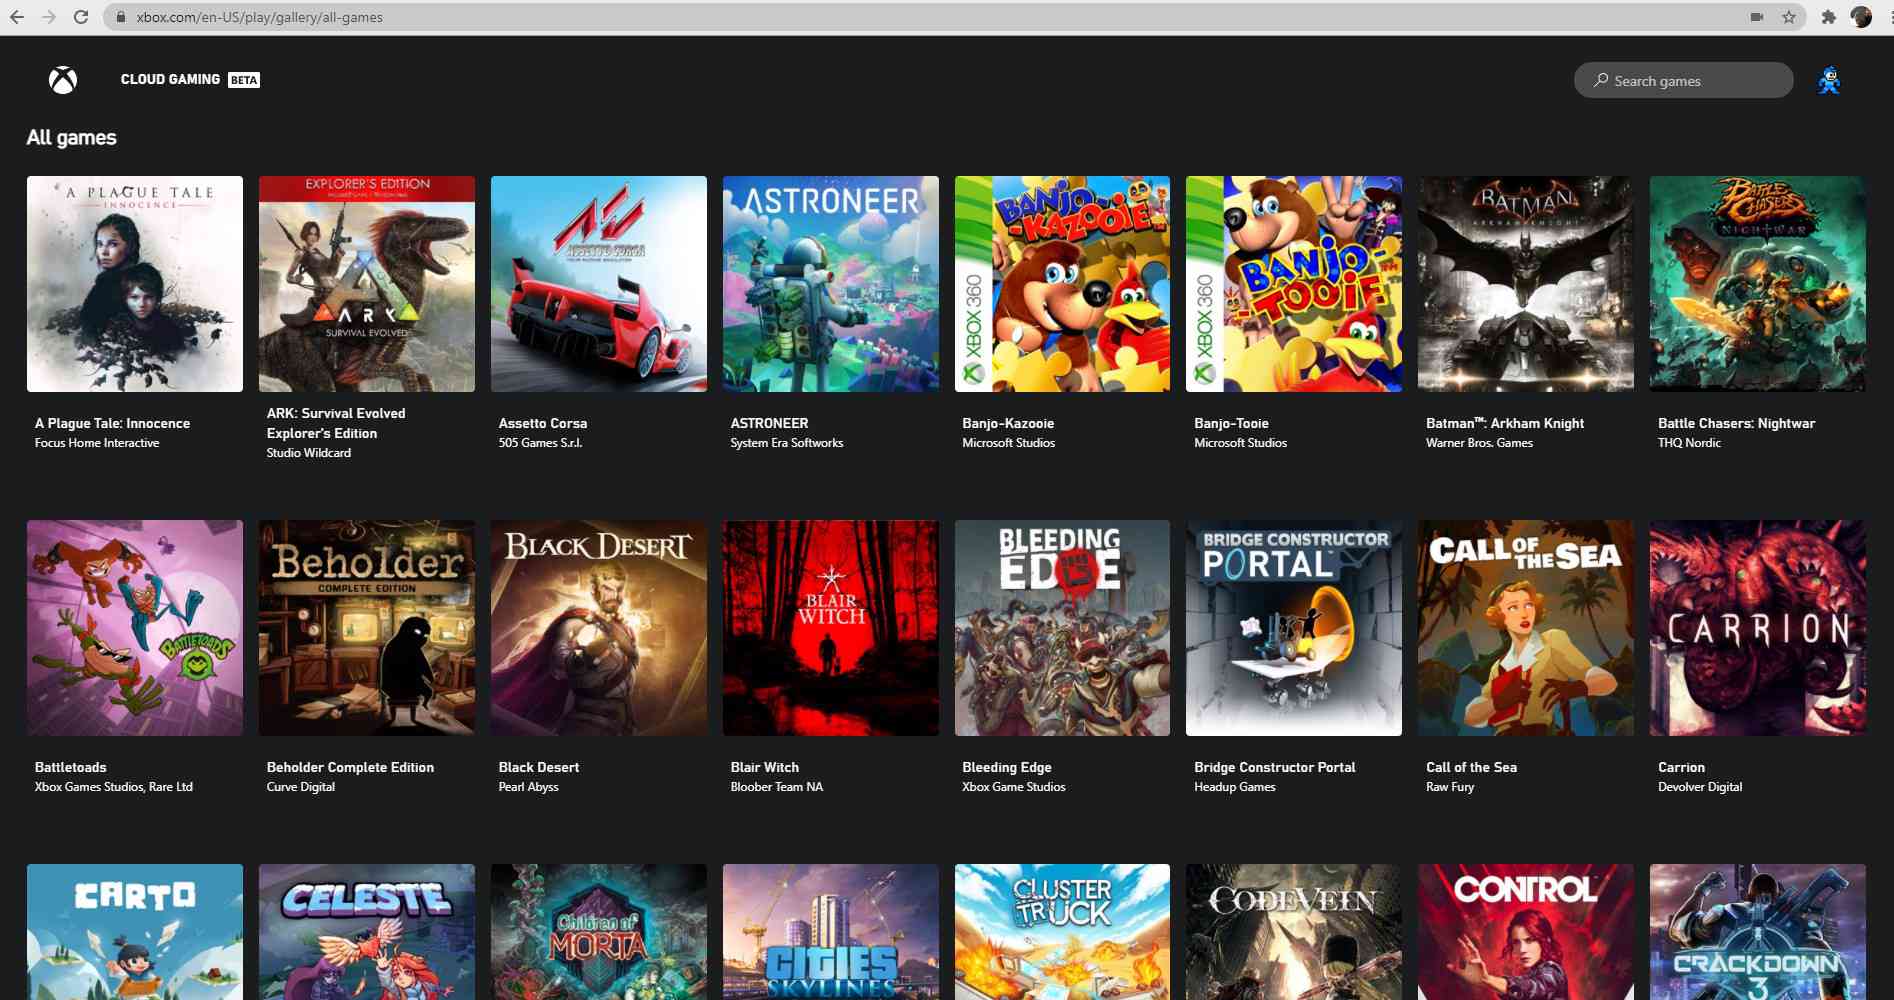Click the BETA badge
Viewport: 1894px width, 1000px height.
pyautogui.click(x=244, y=80)
